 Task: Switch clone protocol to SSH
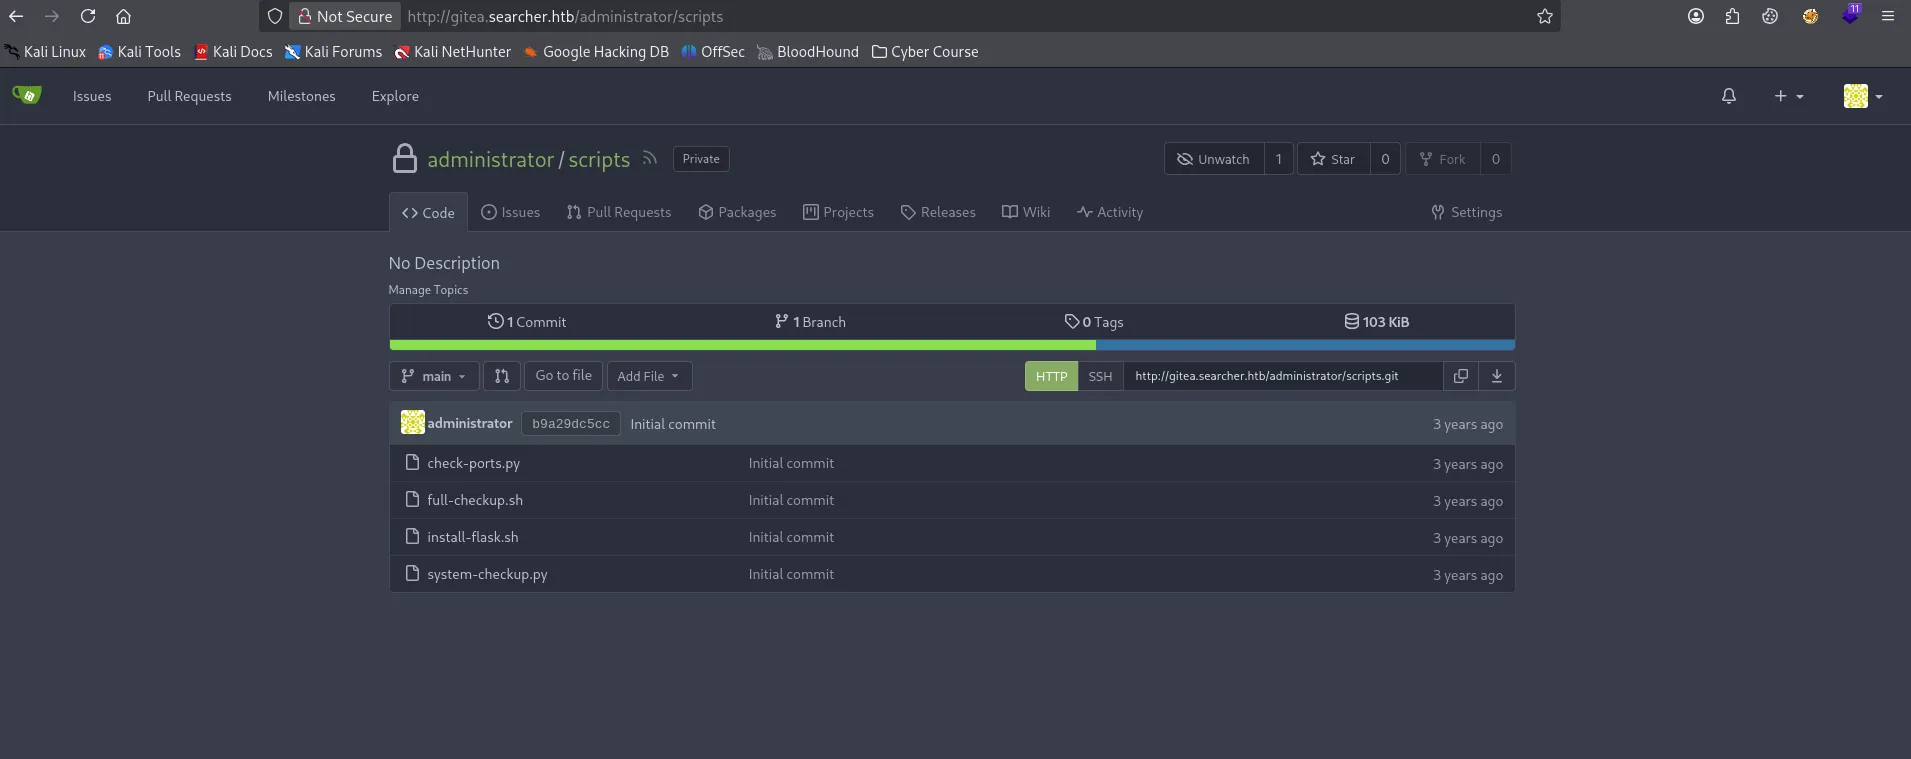pos(1100,376)
